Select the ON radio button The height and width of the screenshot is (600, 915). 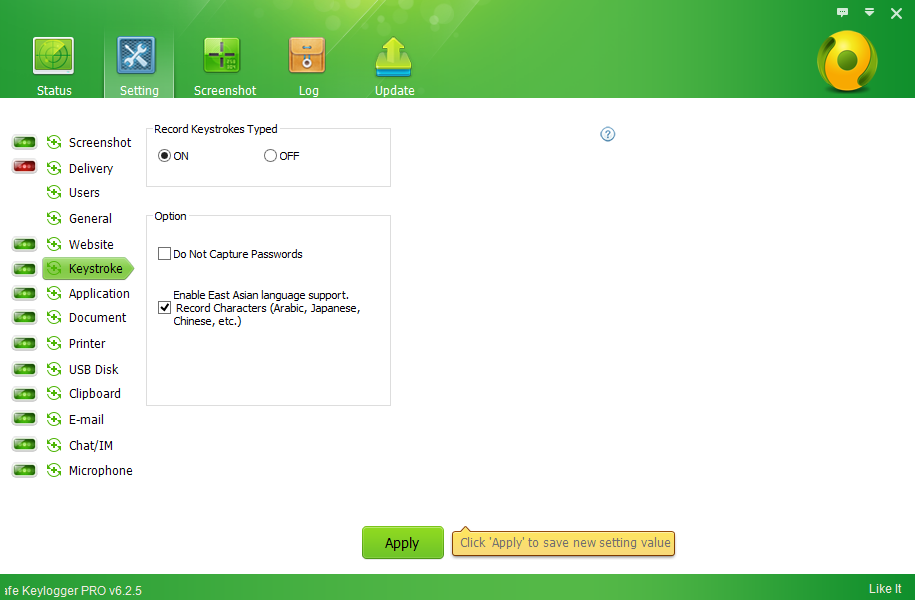click(x=164, y=156)
